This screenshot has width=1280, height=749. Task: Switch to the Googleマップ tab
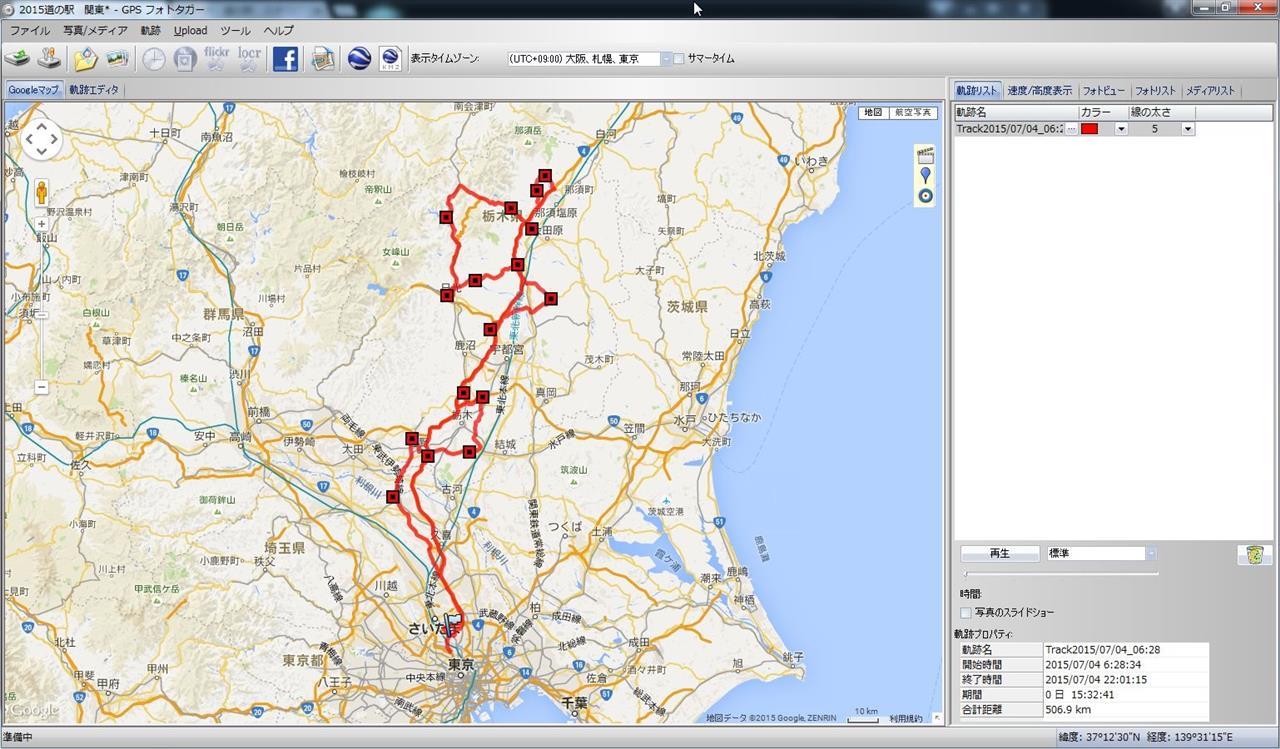33,90
